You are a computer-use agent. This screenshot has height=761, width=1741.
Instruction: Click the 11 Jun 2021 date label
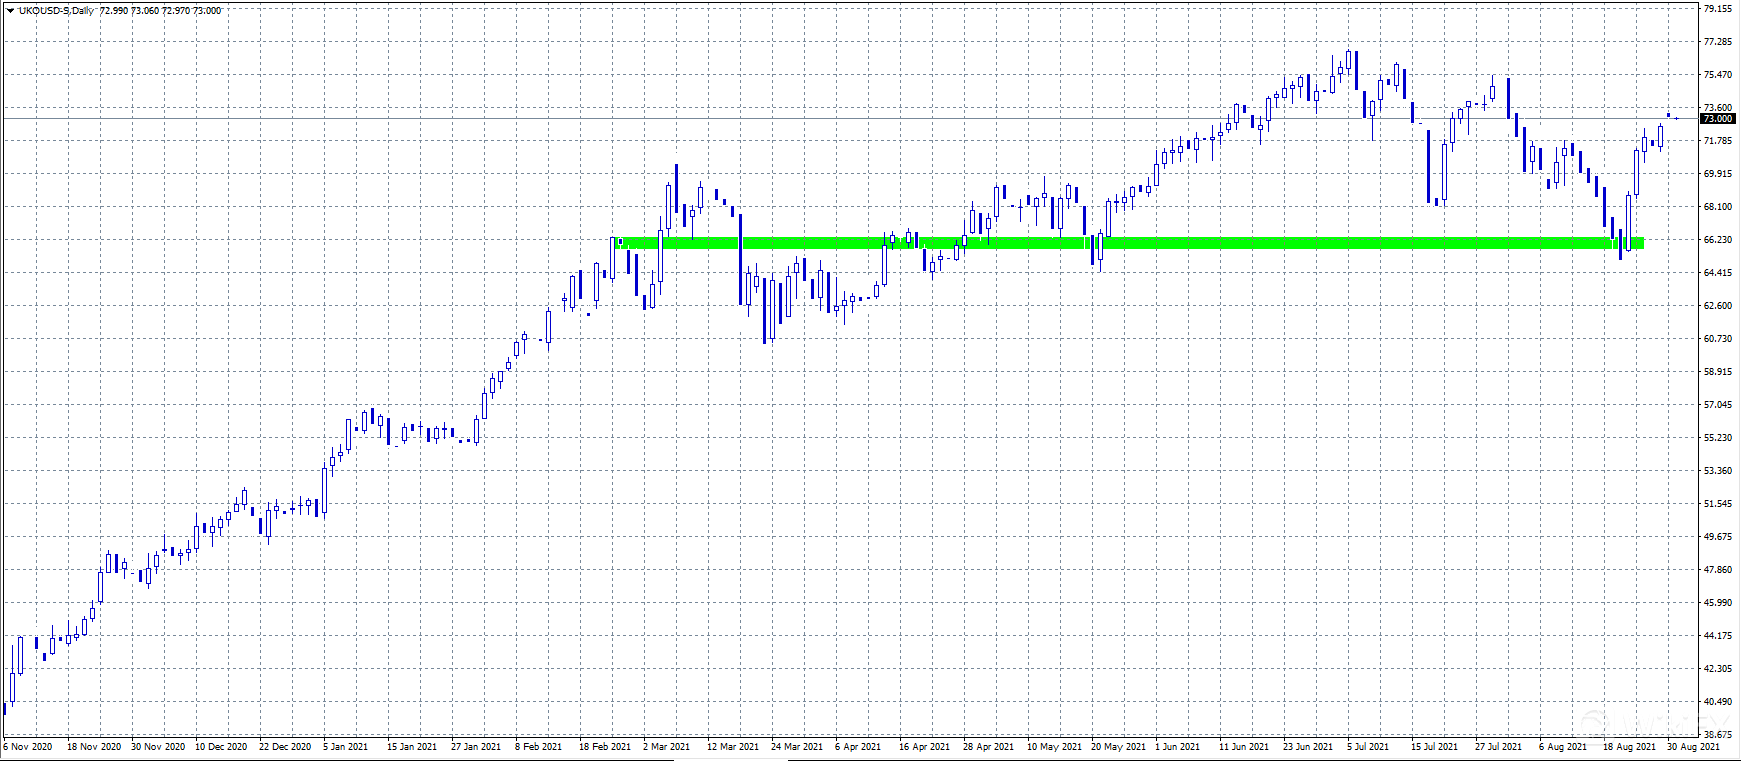tap(1244, 747)
